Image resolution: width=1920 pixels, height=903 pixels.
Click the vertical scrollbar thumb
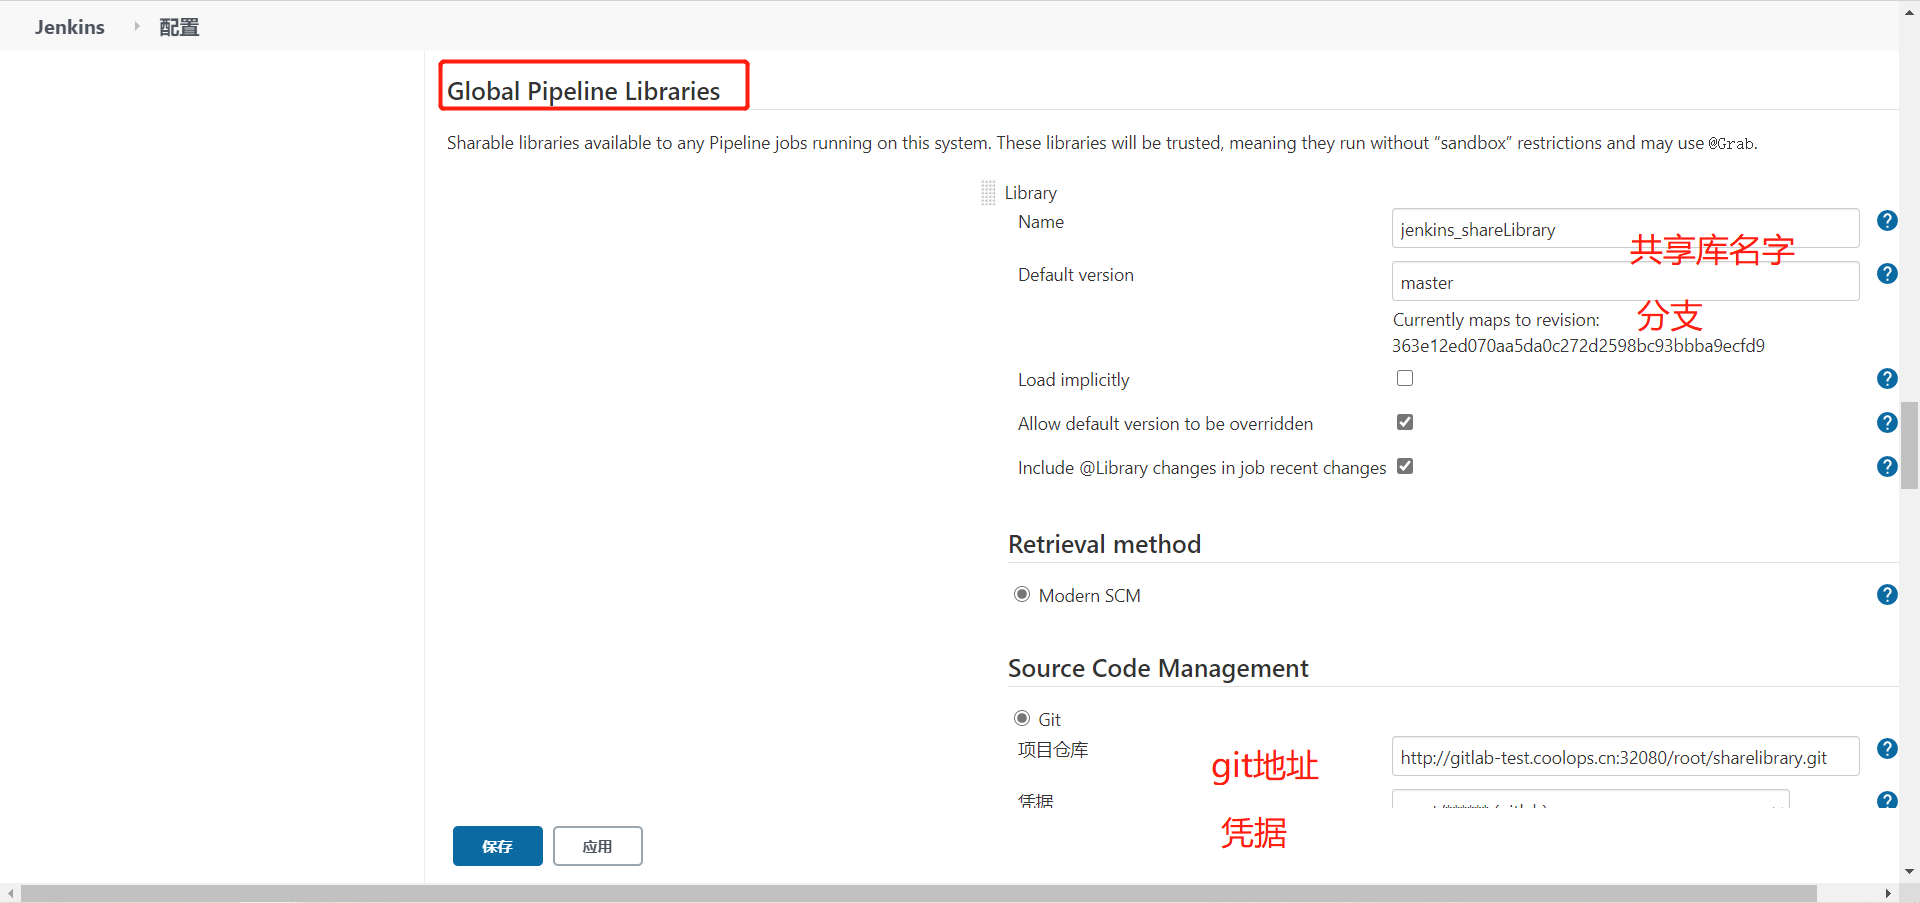coord(1909,445)
